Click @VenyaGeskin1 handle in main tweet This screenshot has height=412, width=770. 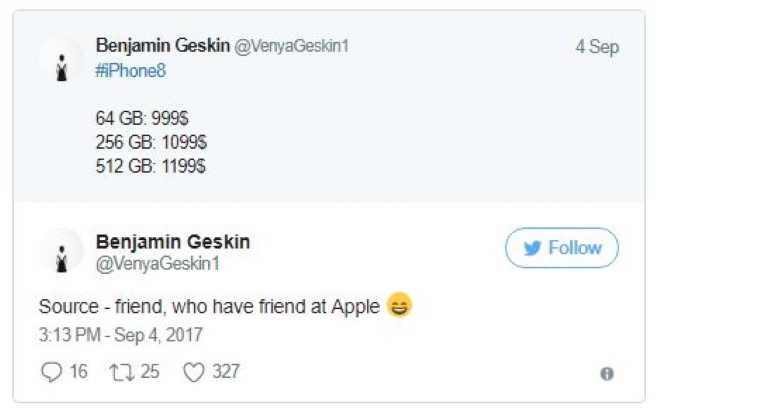click(x=157, y=264)
